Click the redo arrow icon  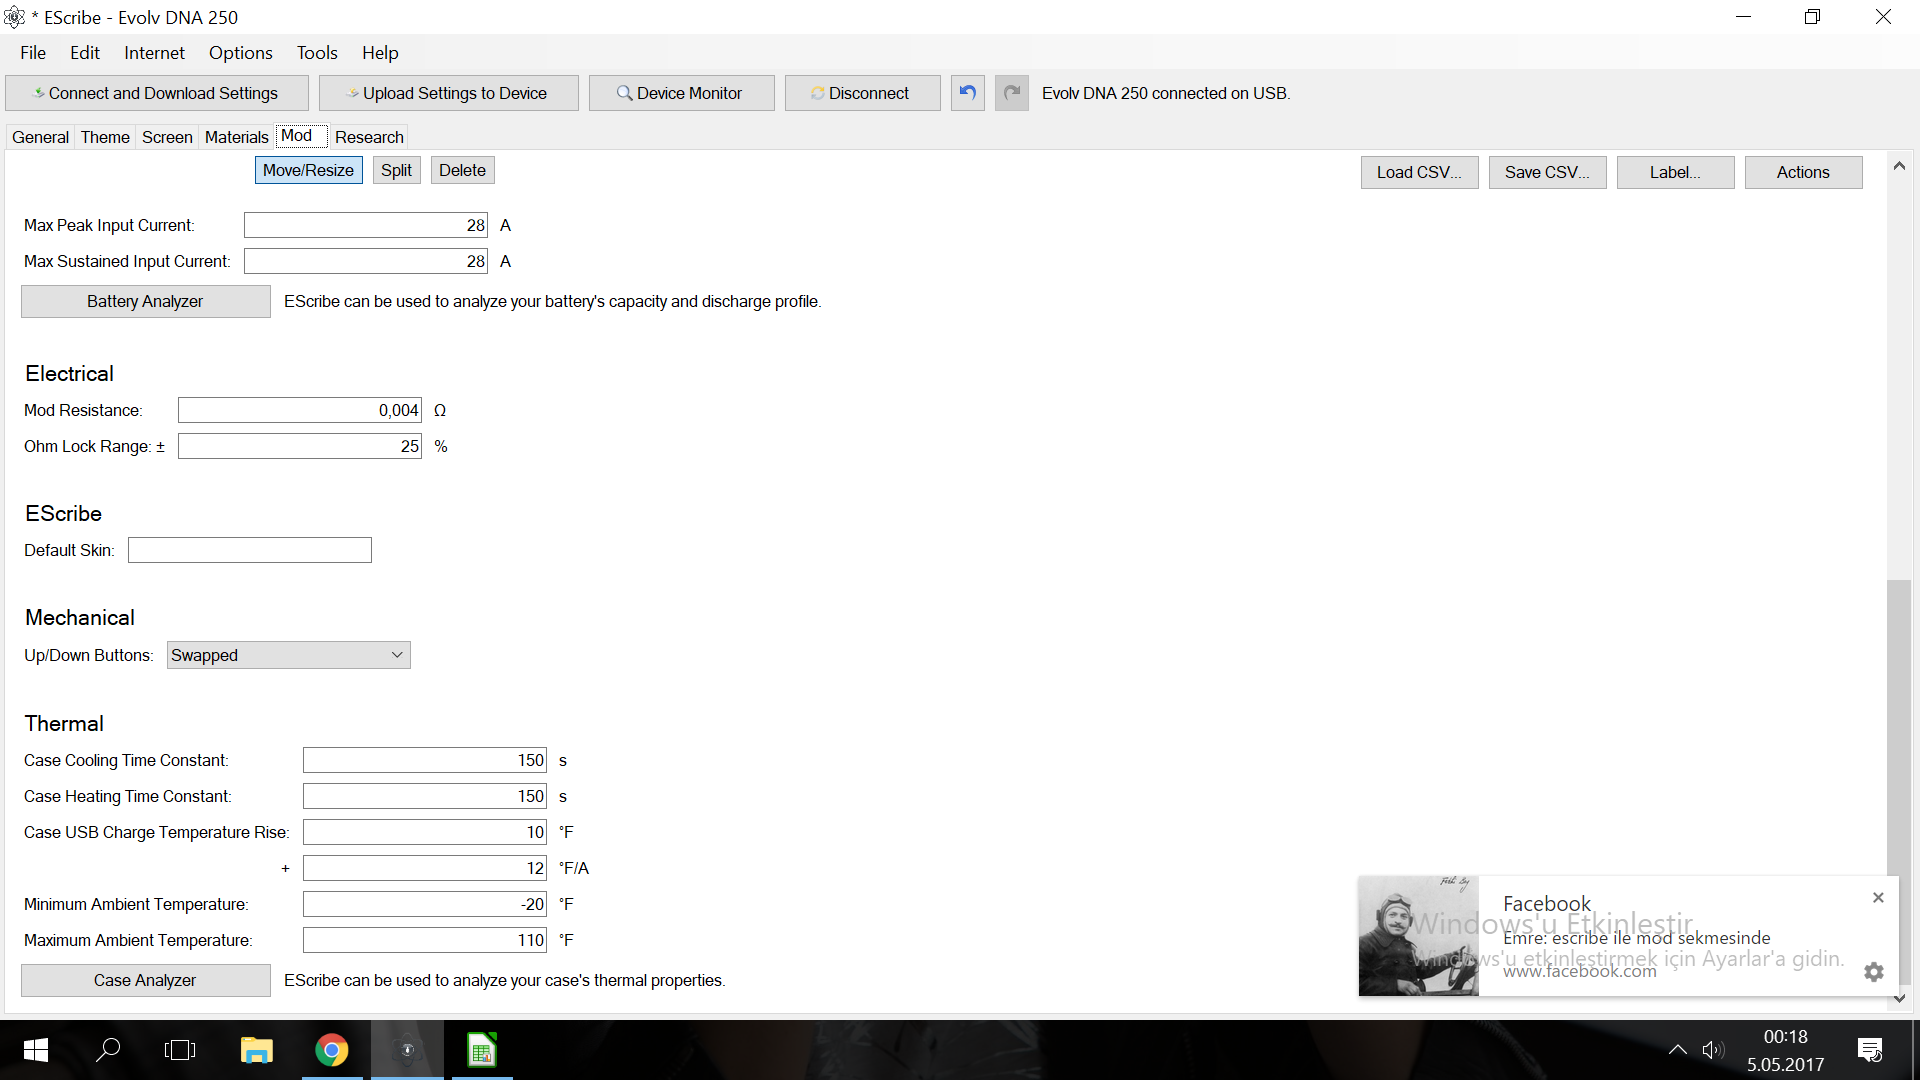[1012, 93]
